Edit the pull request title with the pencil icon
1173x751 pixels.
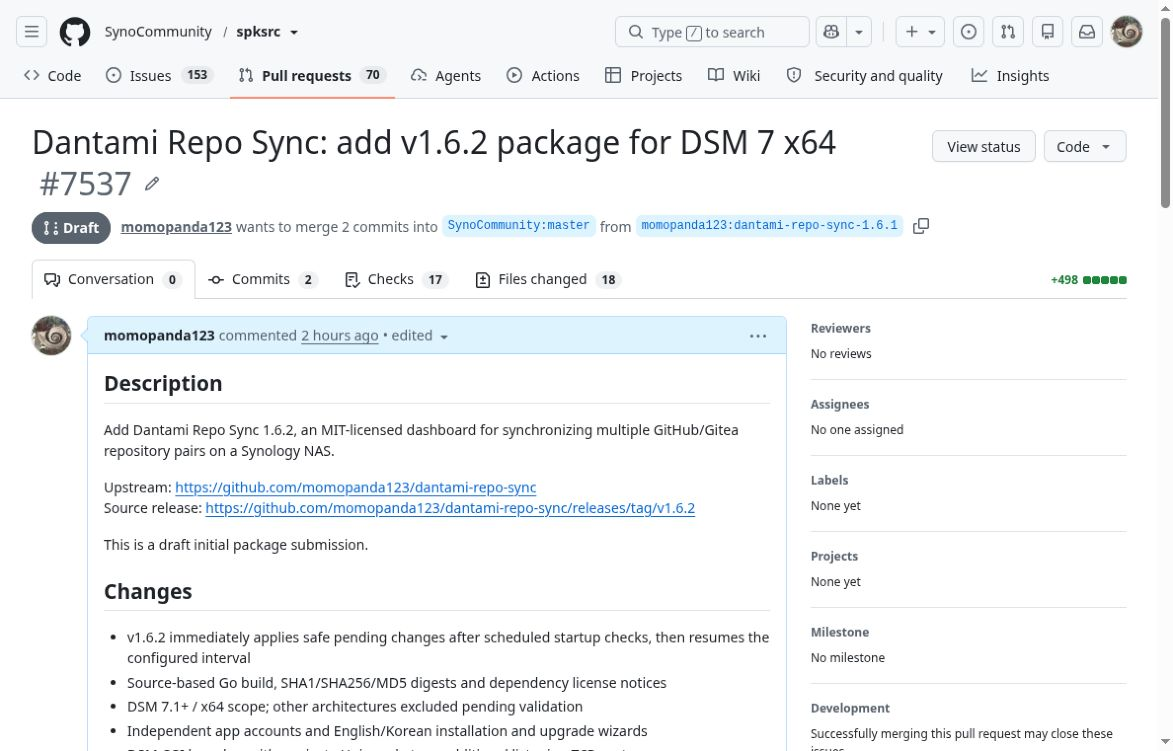pos(152,184)
